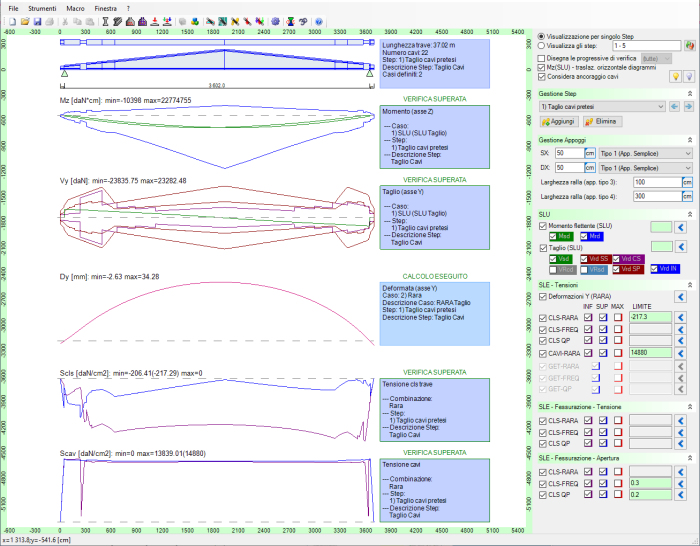700x546 pixels.
Task: Click the Elimina button
Action: [603, 121]
